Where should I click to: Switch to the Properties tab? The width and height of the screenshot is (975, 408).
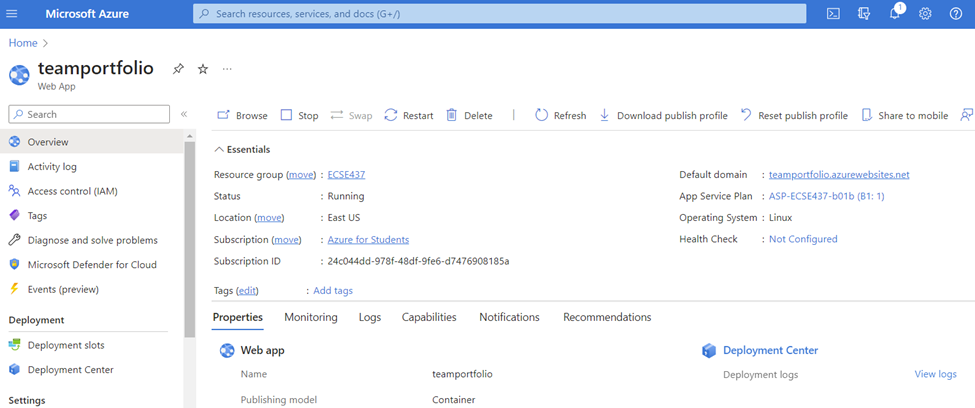pyautogui.click(x=238, y=317)
